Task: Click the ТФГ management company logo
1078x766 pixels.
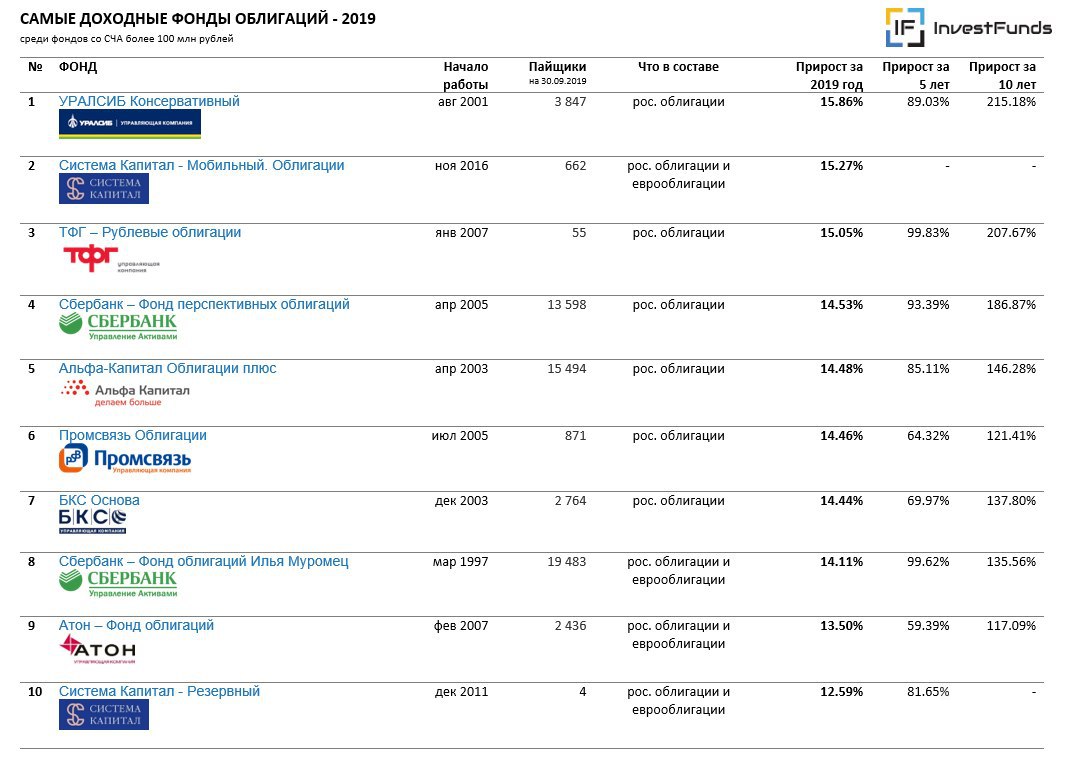Action: 111,259
